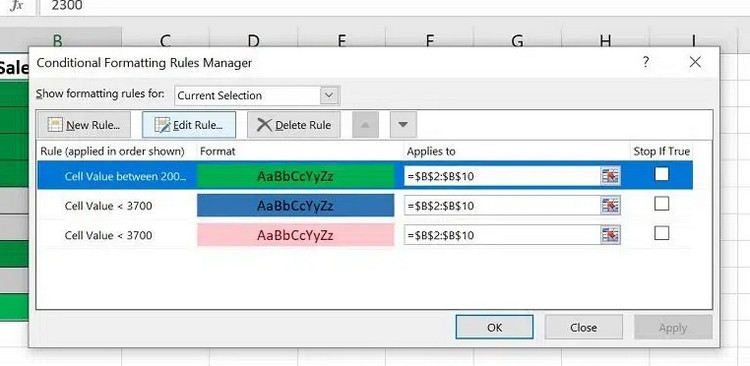Click the first rule's Applies to field

point(503,176)
